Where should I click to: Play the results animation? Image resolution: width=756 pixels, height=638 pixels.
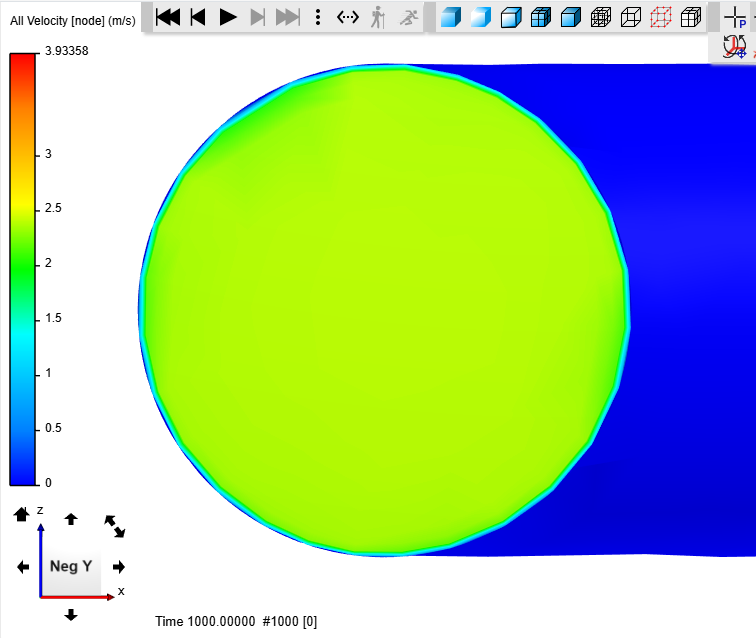pos(228,17)
